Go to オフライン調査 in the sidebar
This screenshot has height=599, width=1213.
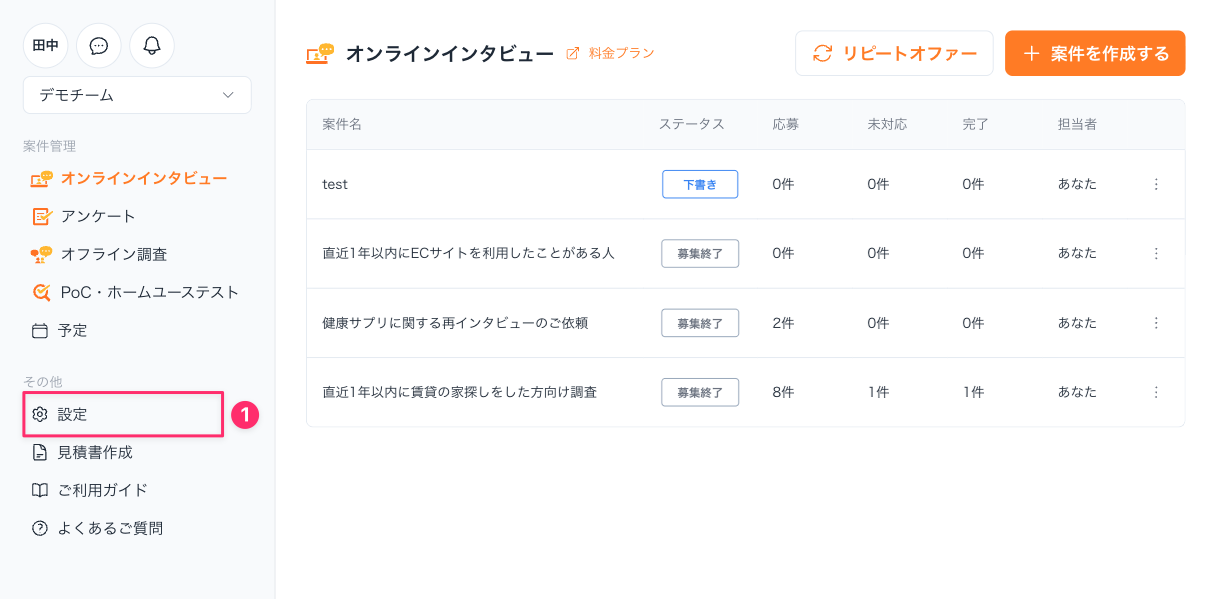pyautogui.click(x=113, y=254)
